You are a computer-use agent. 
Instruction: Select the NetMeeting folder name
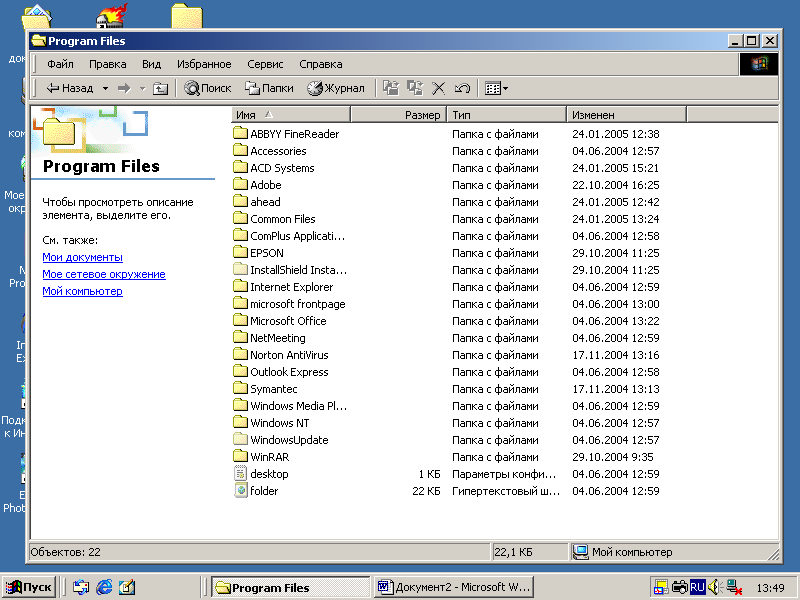click(x=278, y=338)
